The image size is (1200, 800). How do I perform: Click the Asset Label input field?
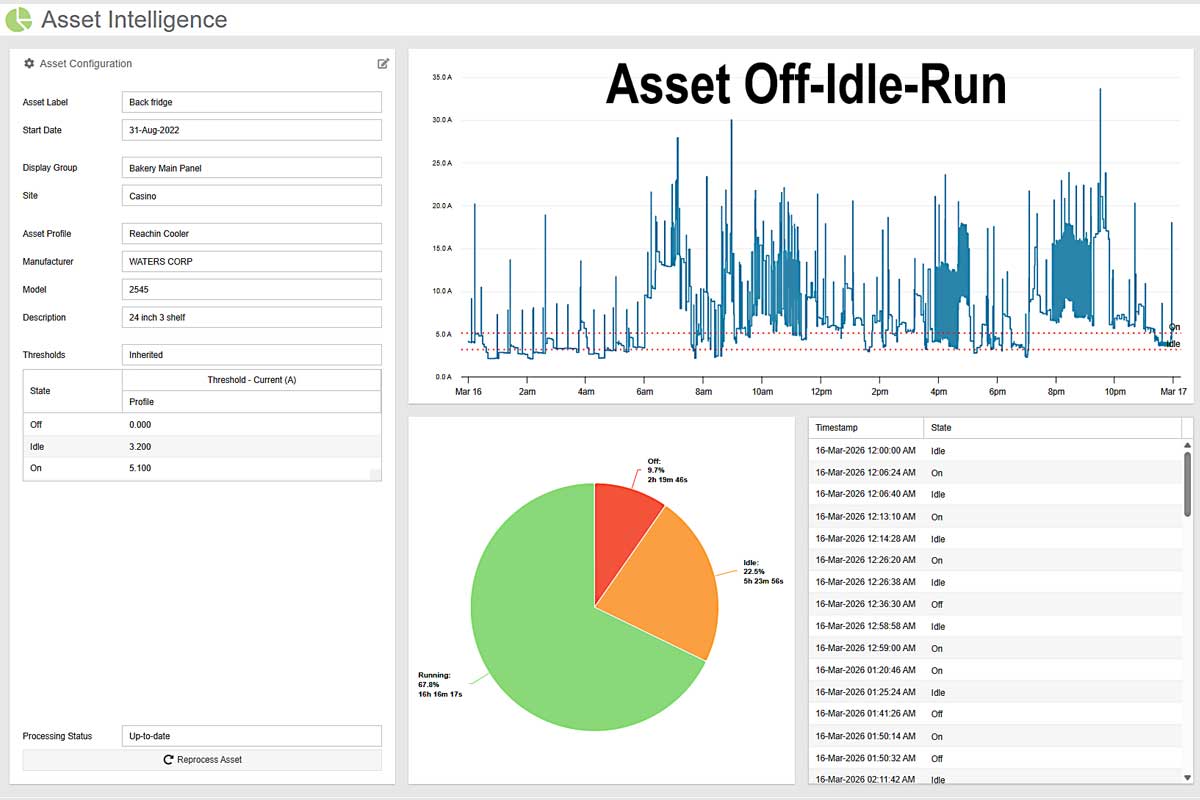(x=251, y=102)
